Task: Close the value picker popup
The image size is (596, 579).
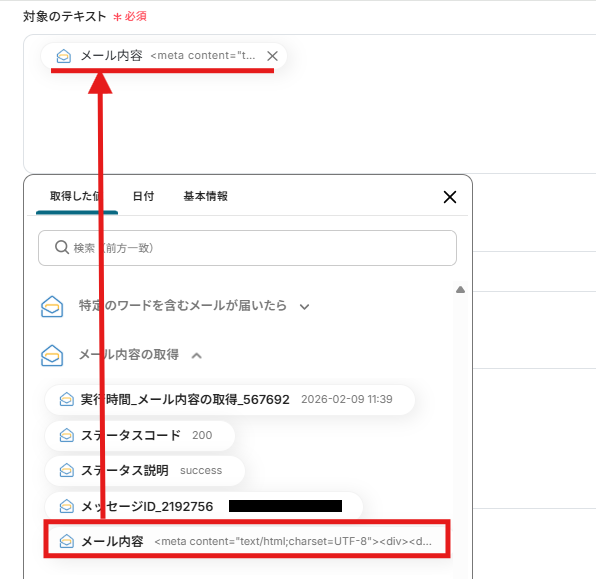Action: click(450, 197)
